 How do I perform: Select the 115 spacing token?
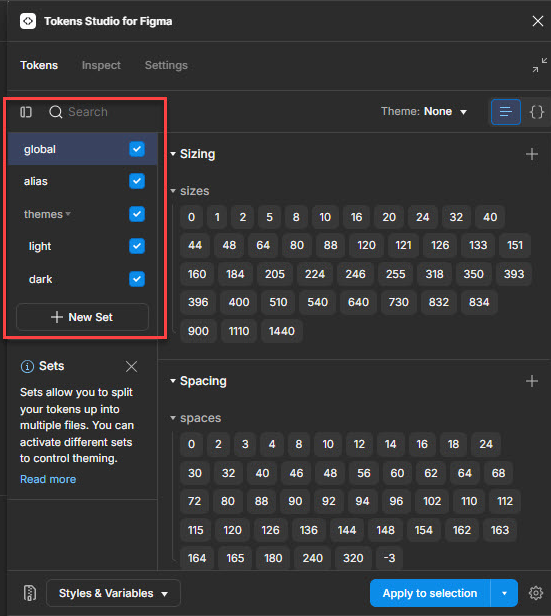click(x=196, y=530)
